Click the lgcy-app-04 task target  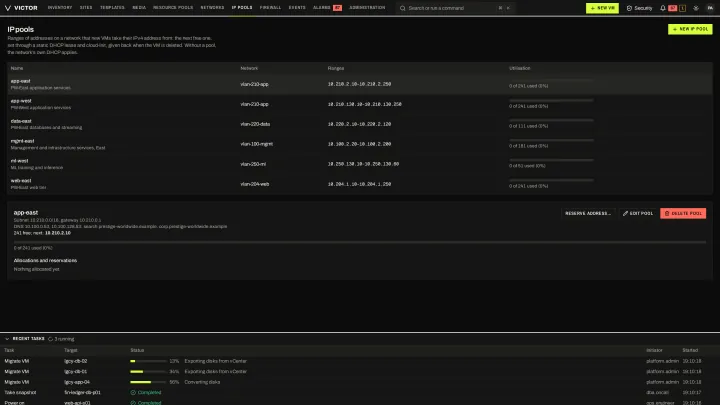pyautogui.click(x=77, y=382)
